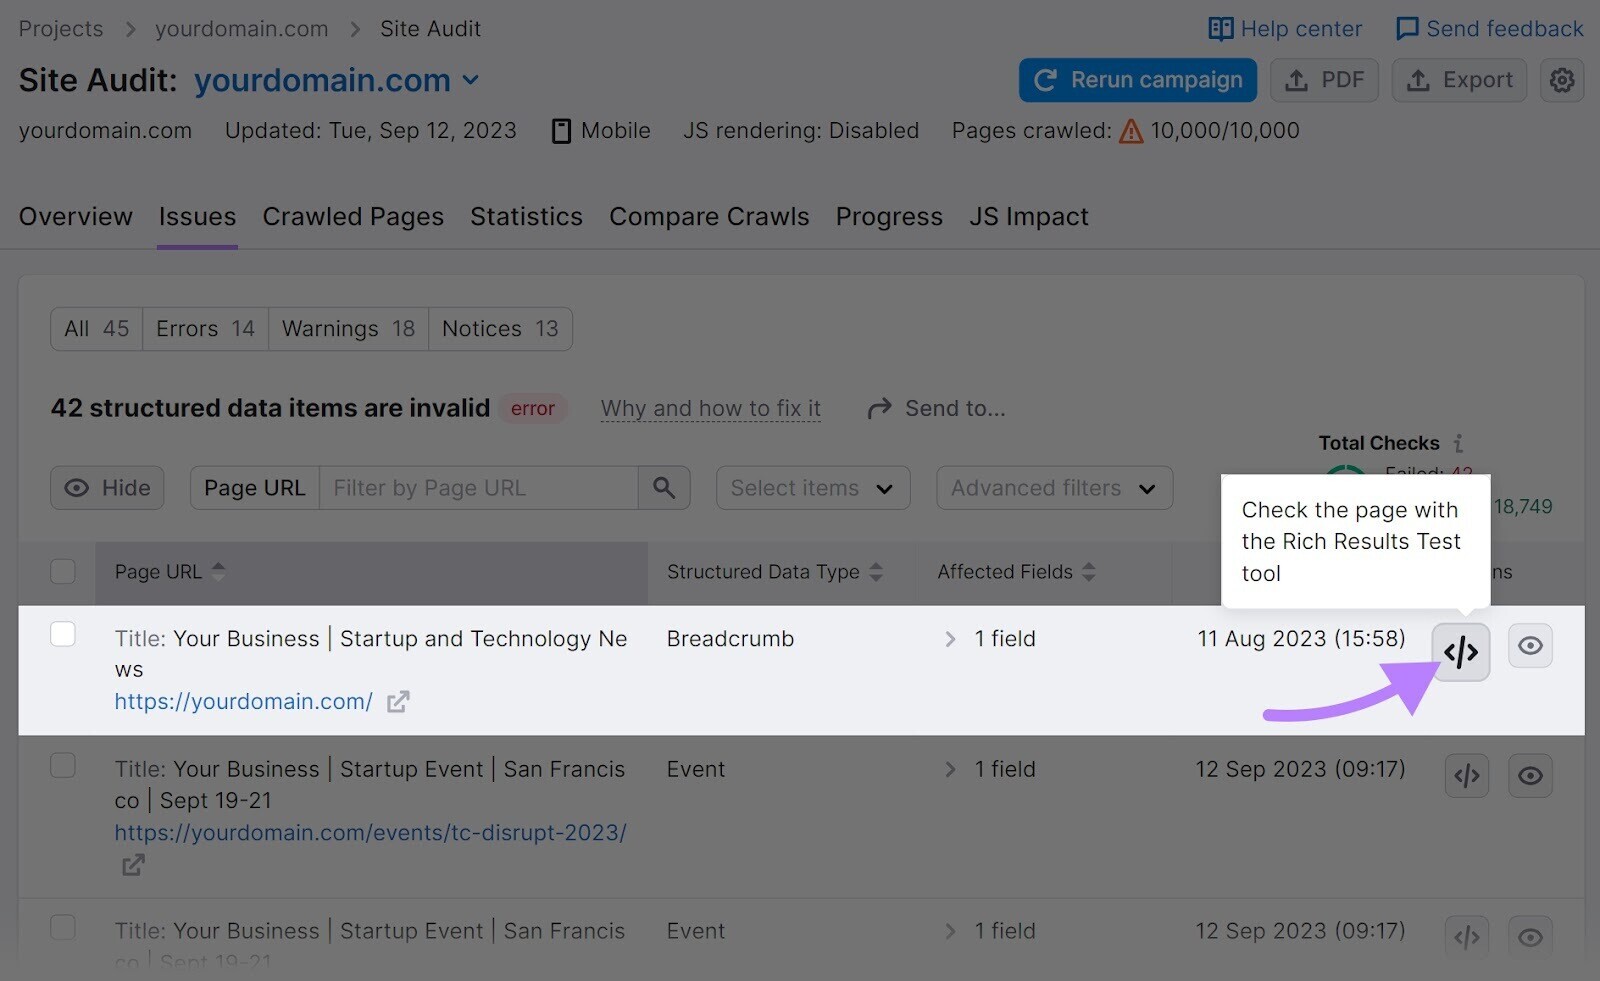Click the Total Checks info icon
Screen dimensions: 1600x981
click(1458, 443)
